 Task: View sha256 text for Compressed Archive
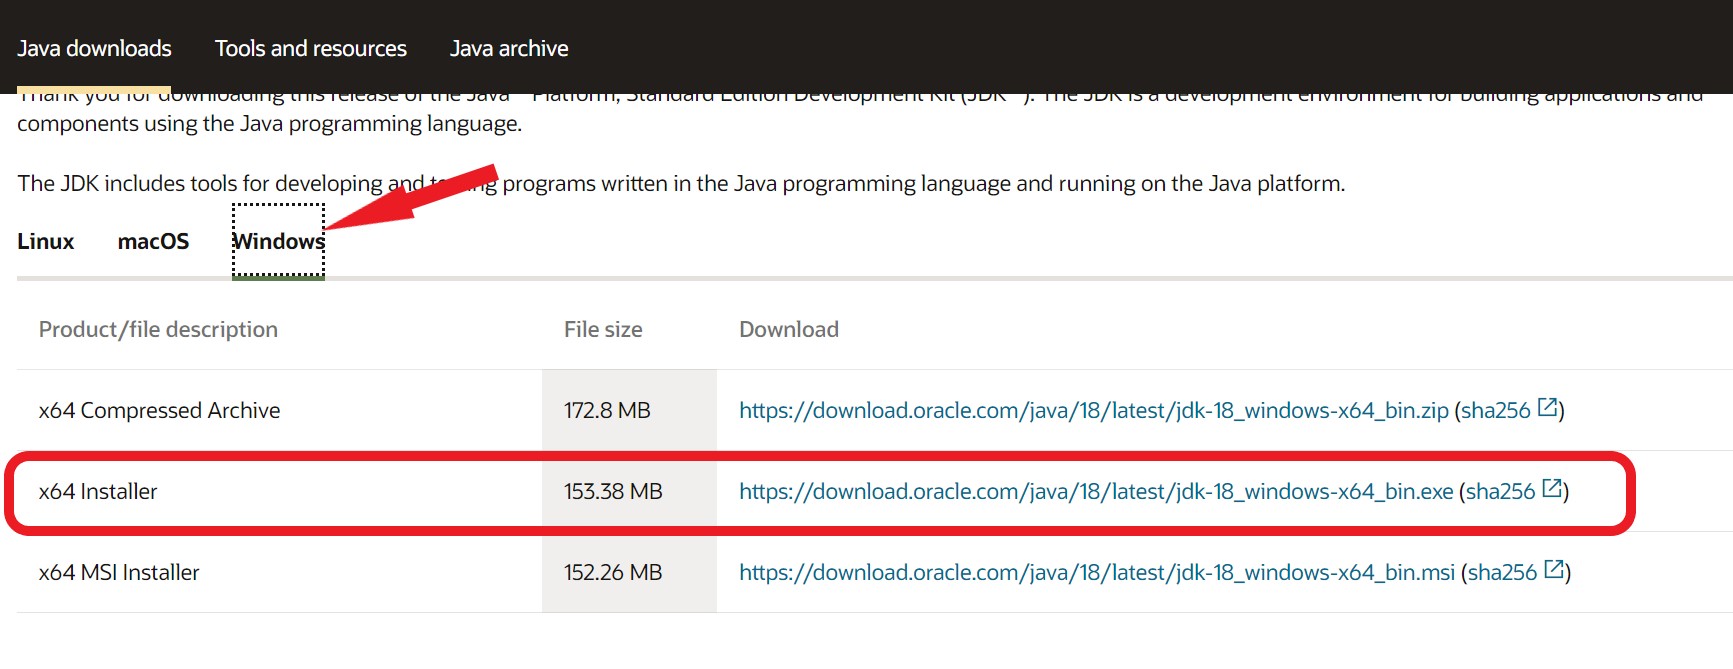(x=1495, y=410)
